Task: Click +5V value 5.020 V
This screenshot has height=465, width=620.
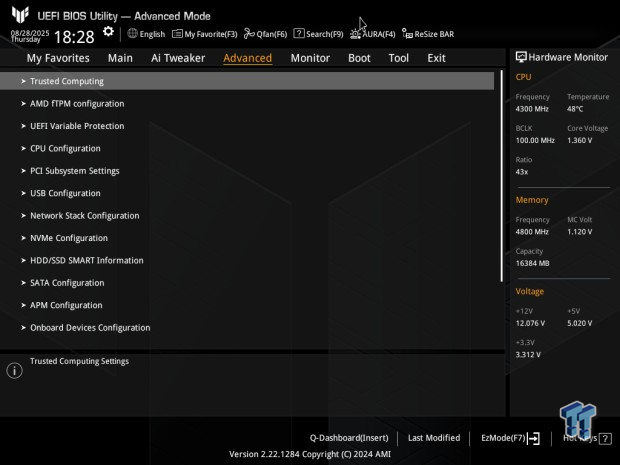Action: click(580, 323)
